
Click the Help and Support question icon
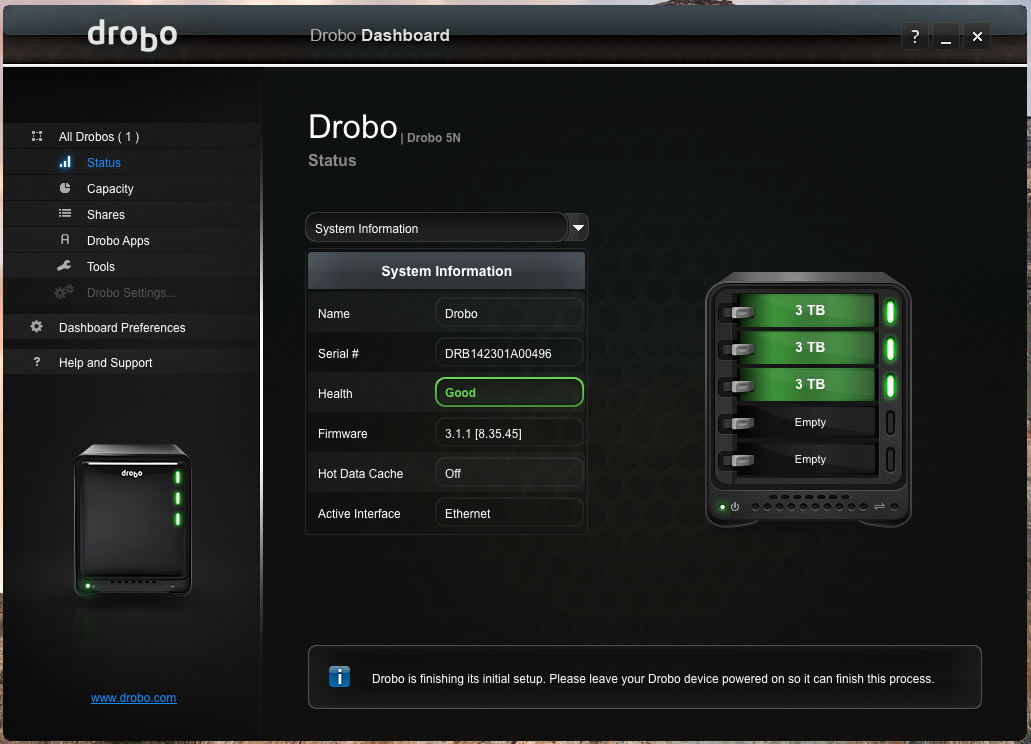(x=37, y=362)
